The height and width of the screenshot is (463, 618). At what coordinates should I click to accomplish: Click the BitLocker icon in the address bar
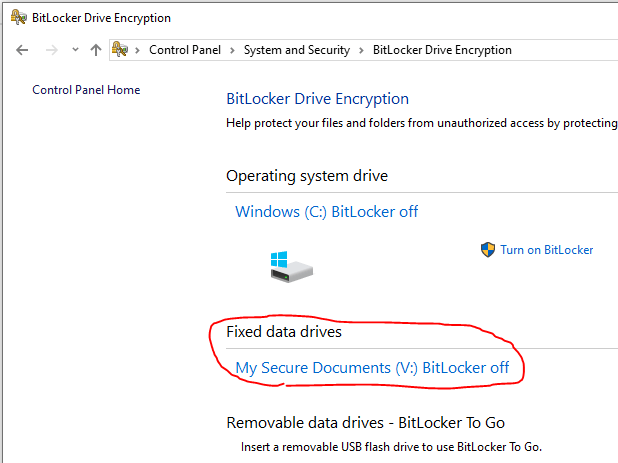click(121, 50)
